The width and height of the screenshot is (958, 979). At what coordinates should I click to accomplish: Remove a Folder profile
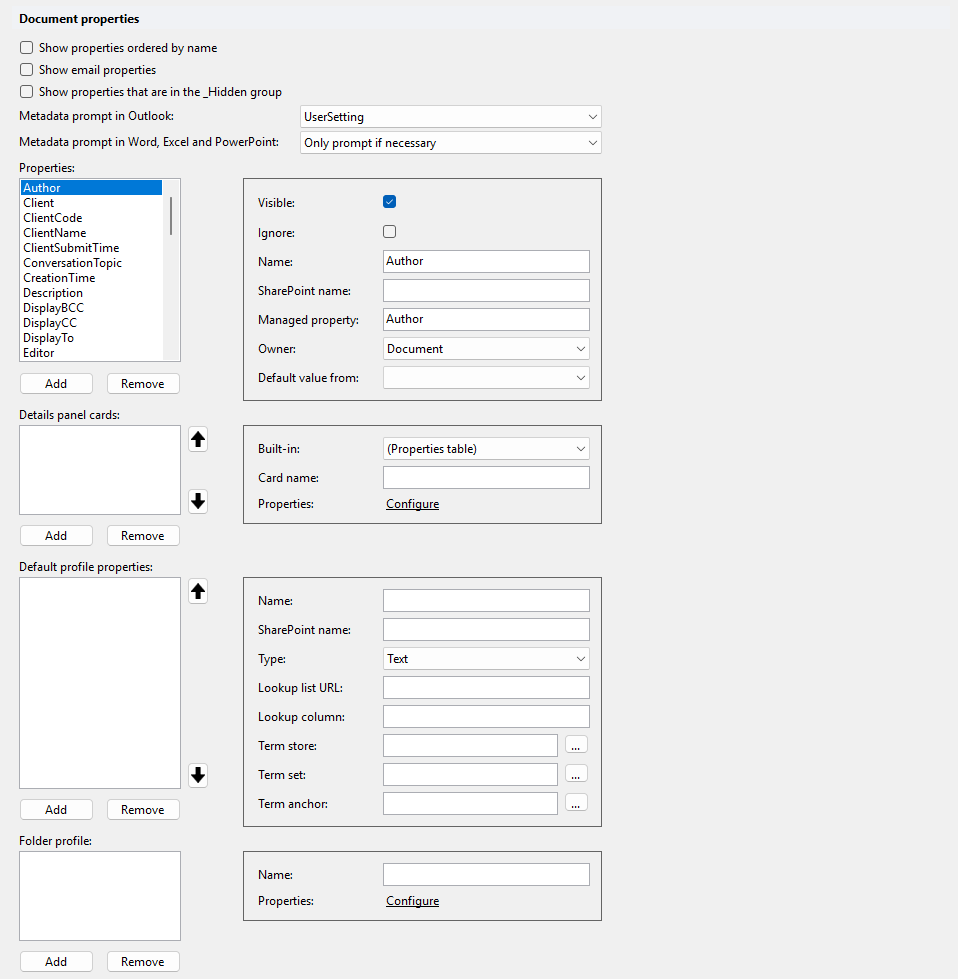click(143, 962)
